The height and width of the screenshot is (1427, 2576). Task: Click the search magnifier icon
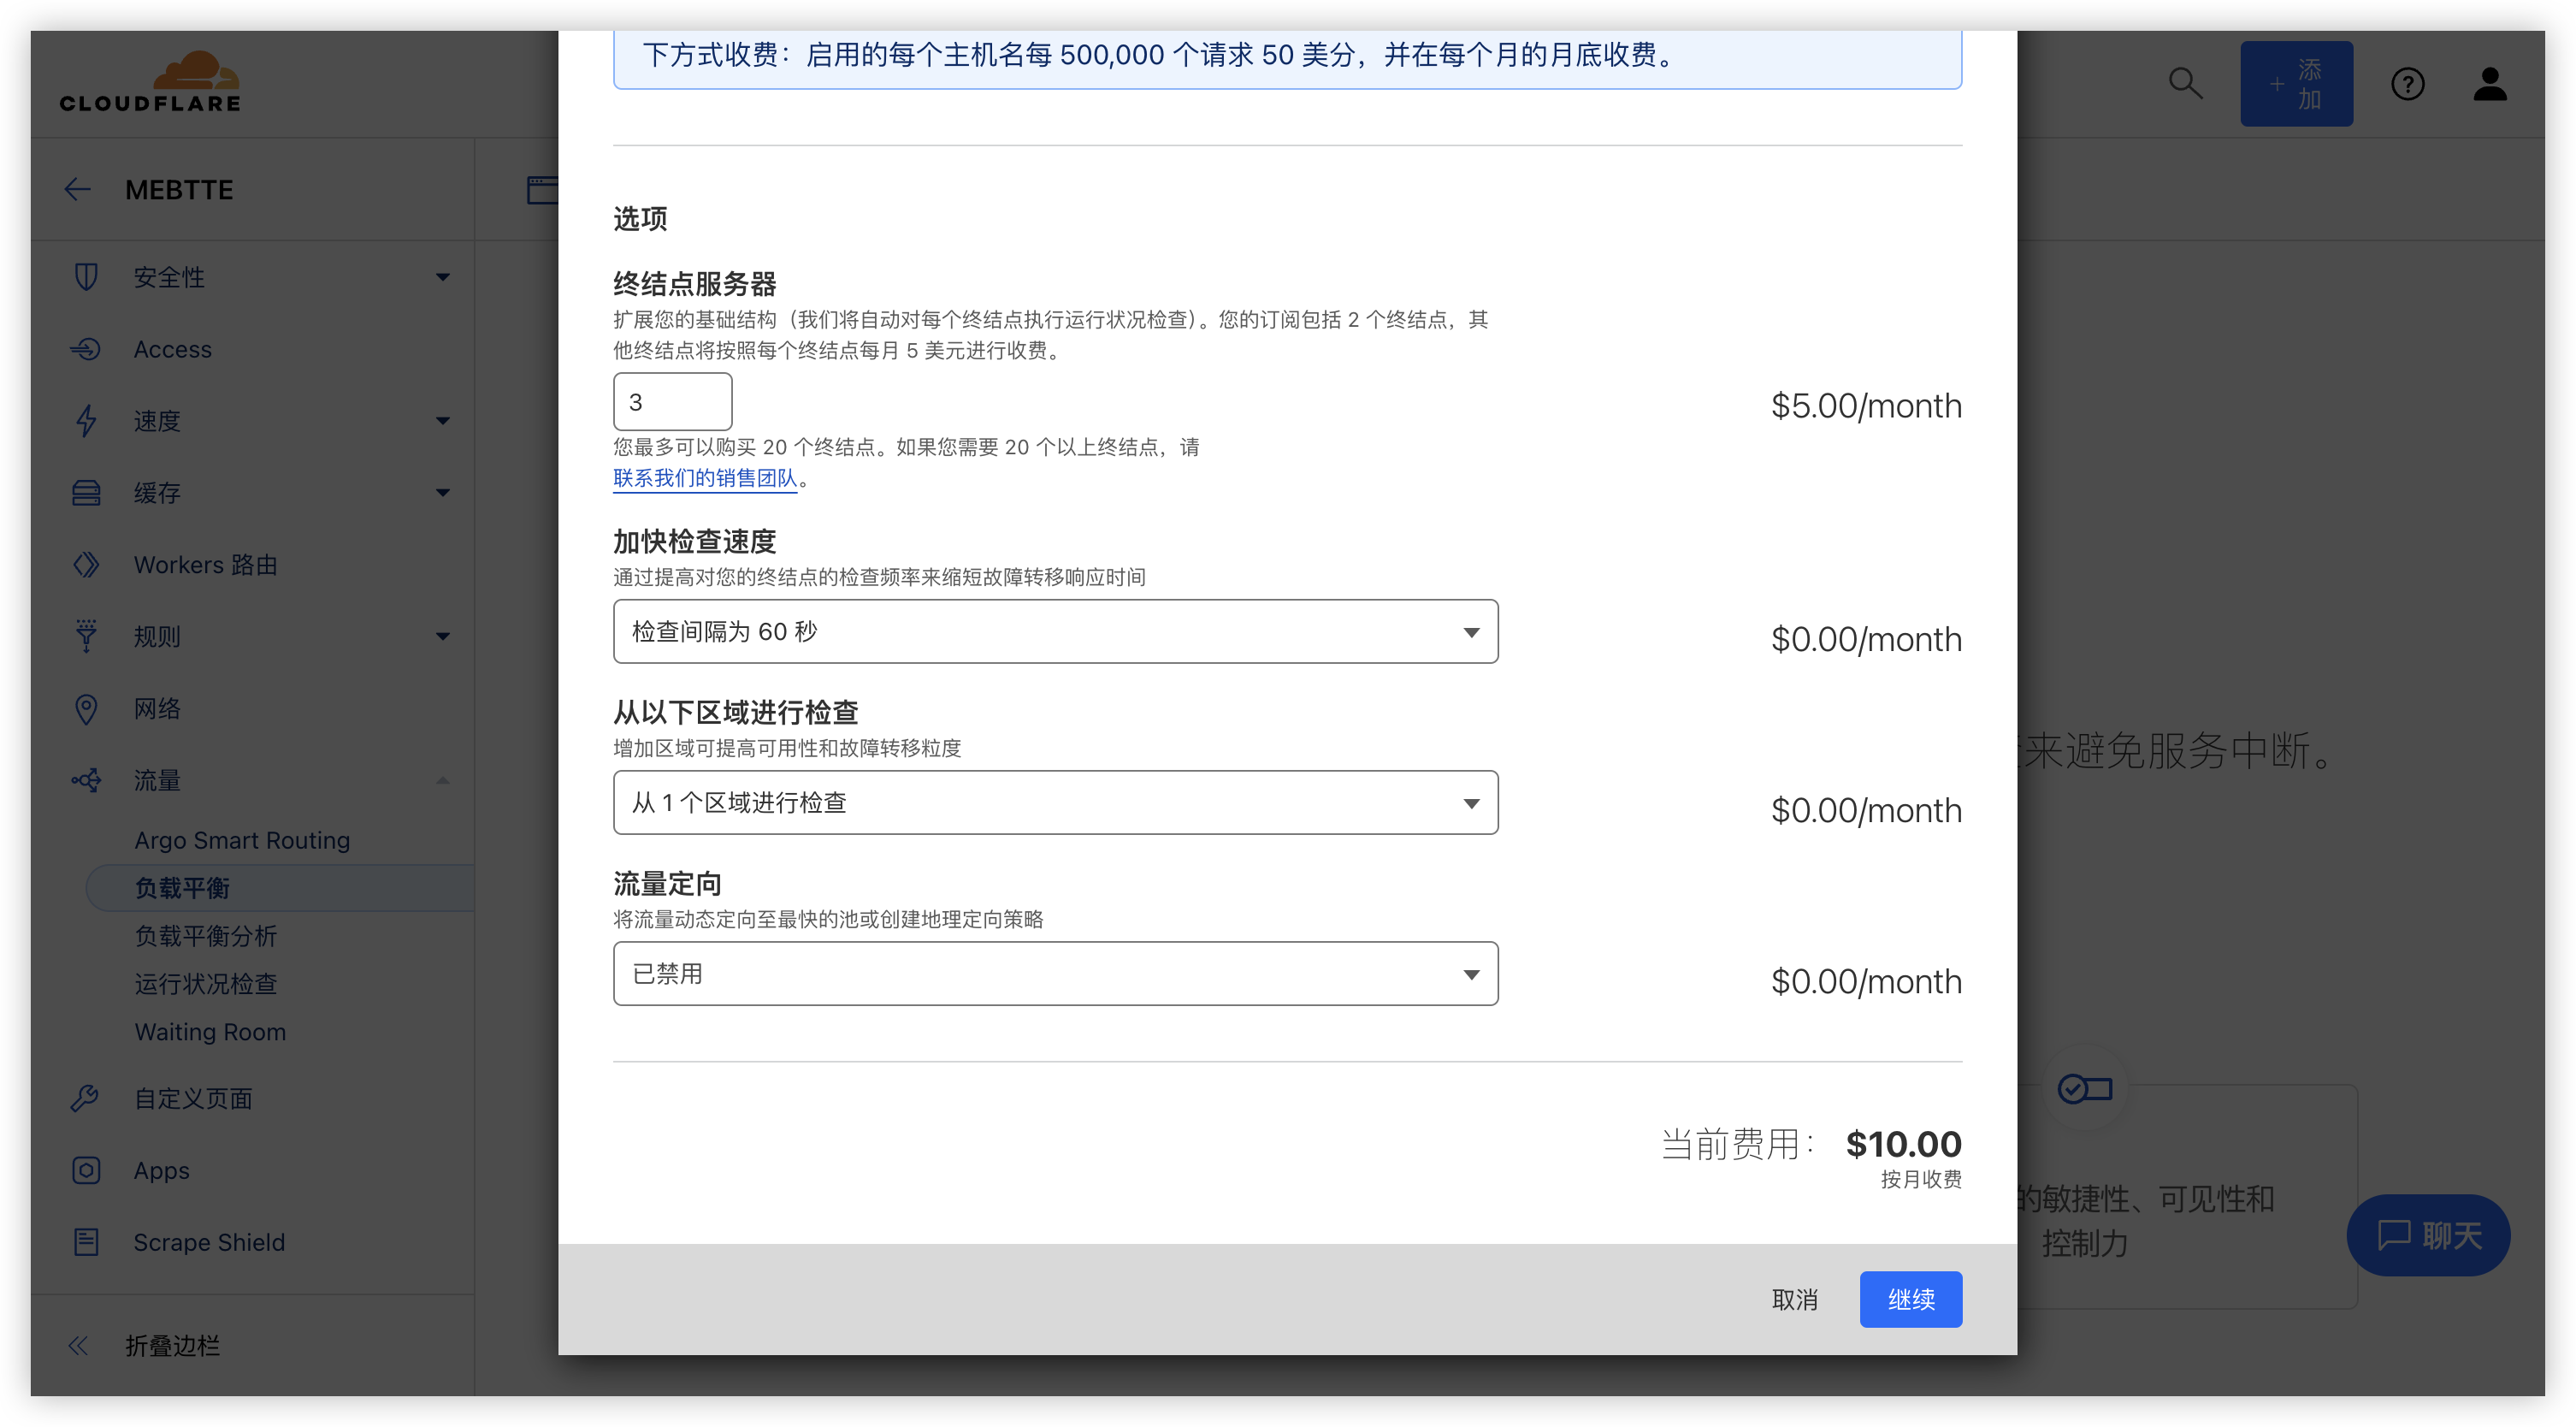tap(2185, 84)
